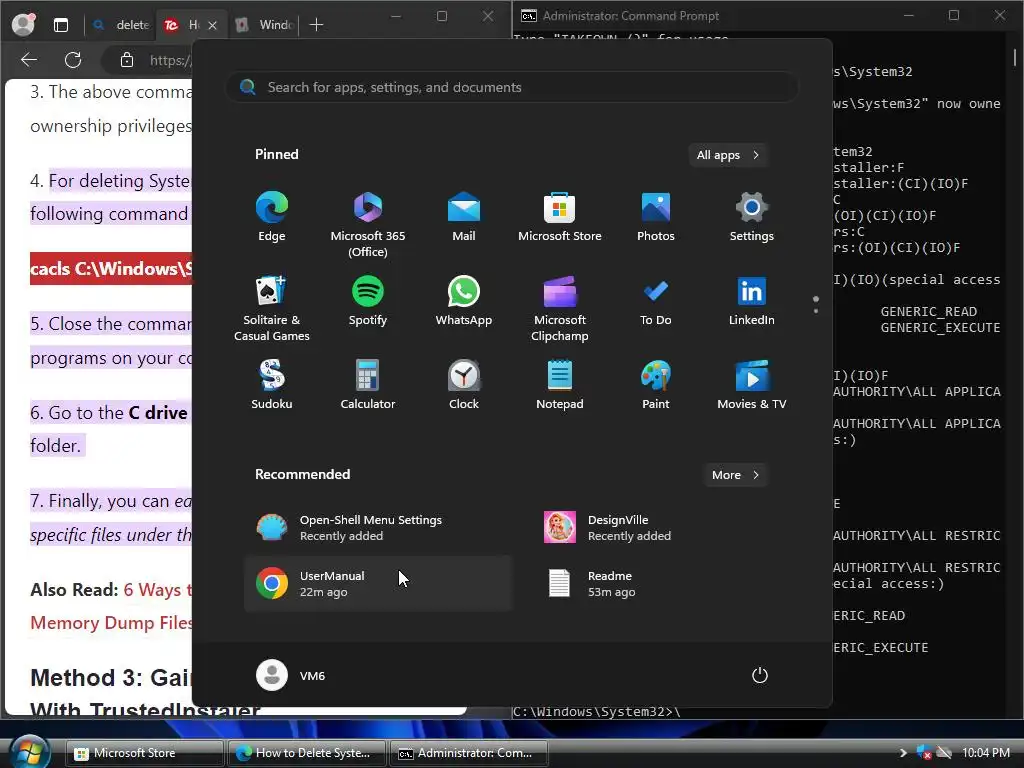Switch to the 'Windo' browser tab
1024x768 pixels.
263,25
